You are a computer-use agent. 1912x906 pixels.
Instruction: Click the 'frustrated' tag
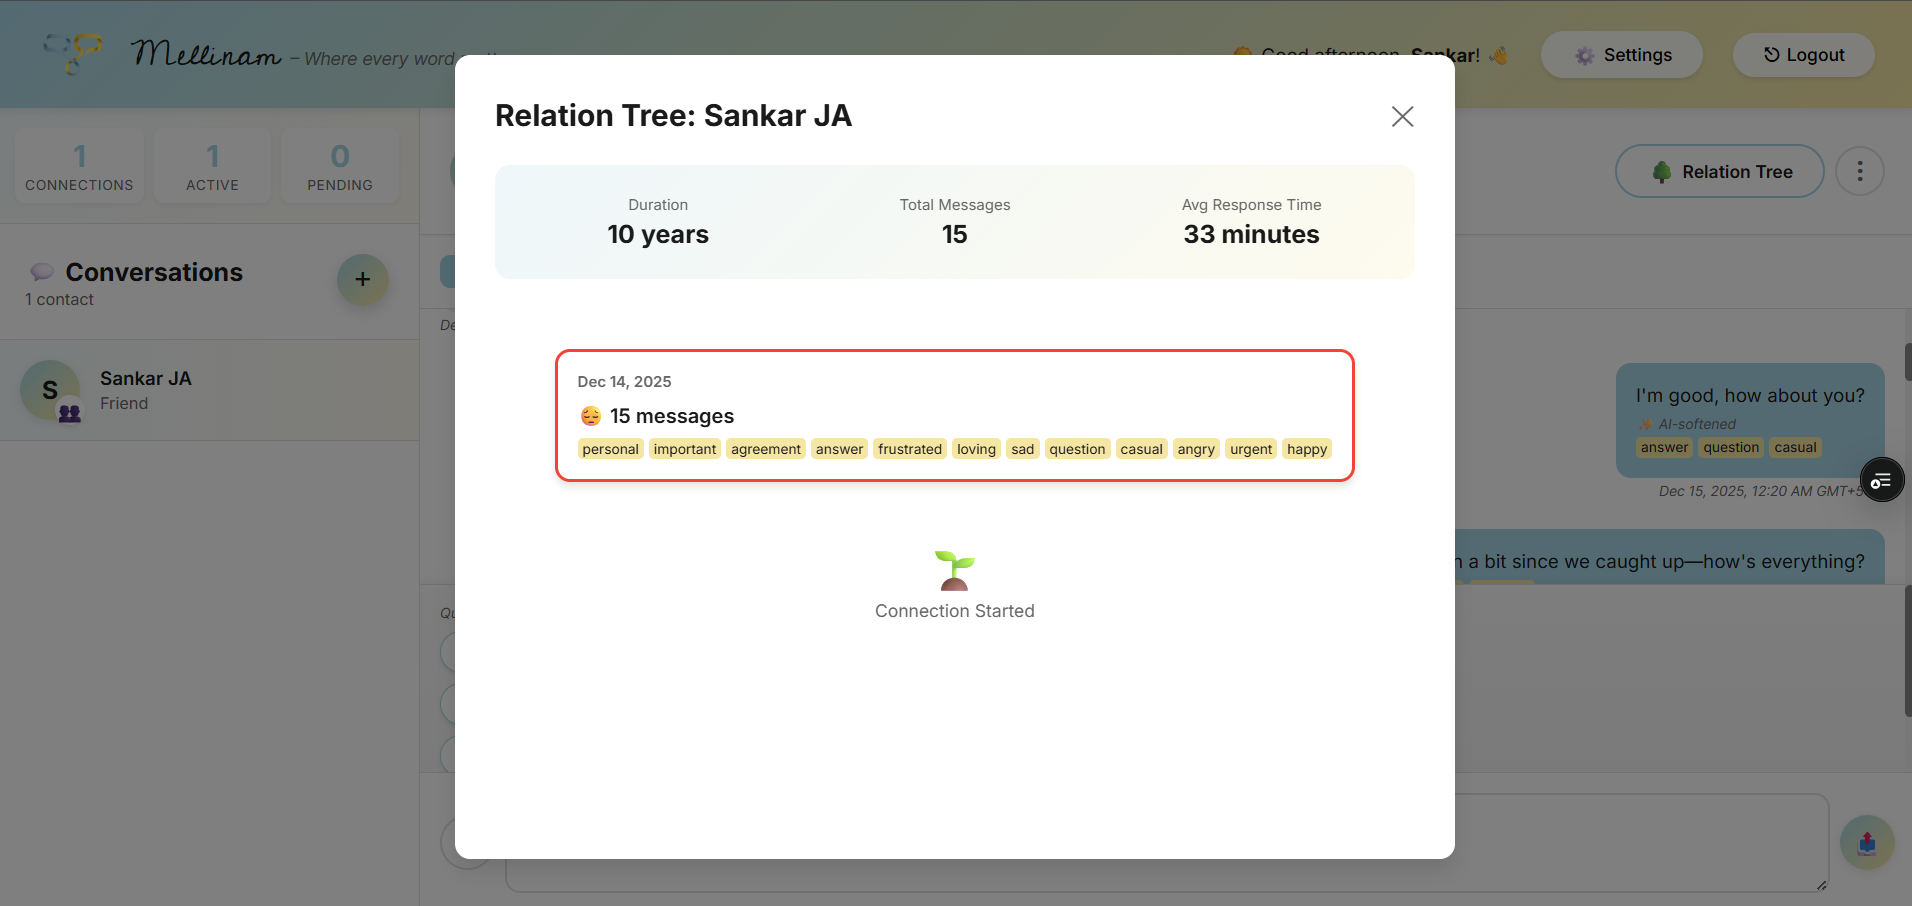tap(910, 449)
